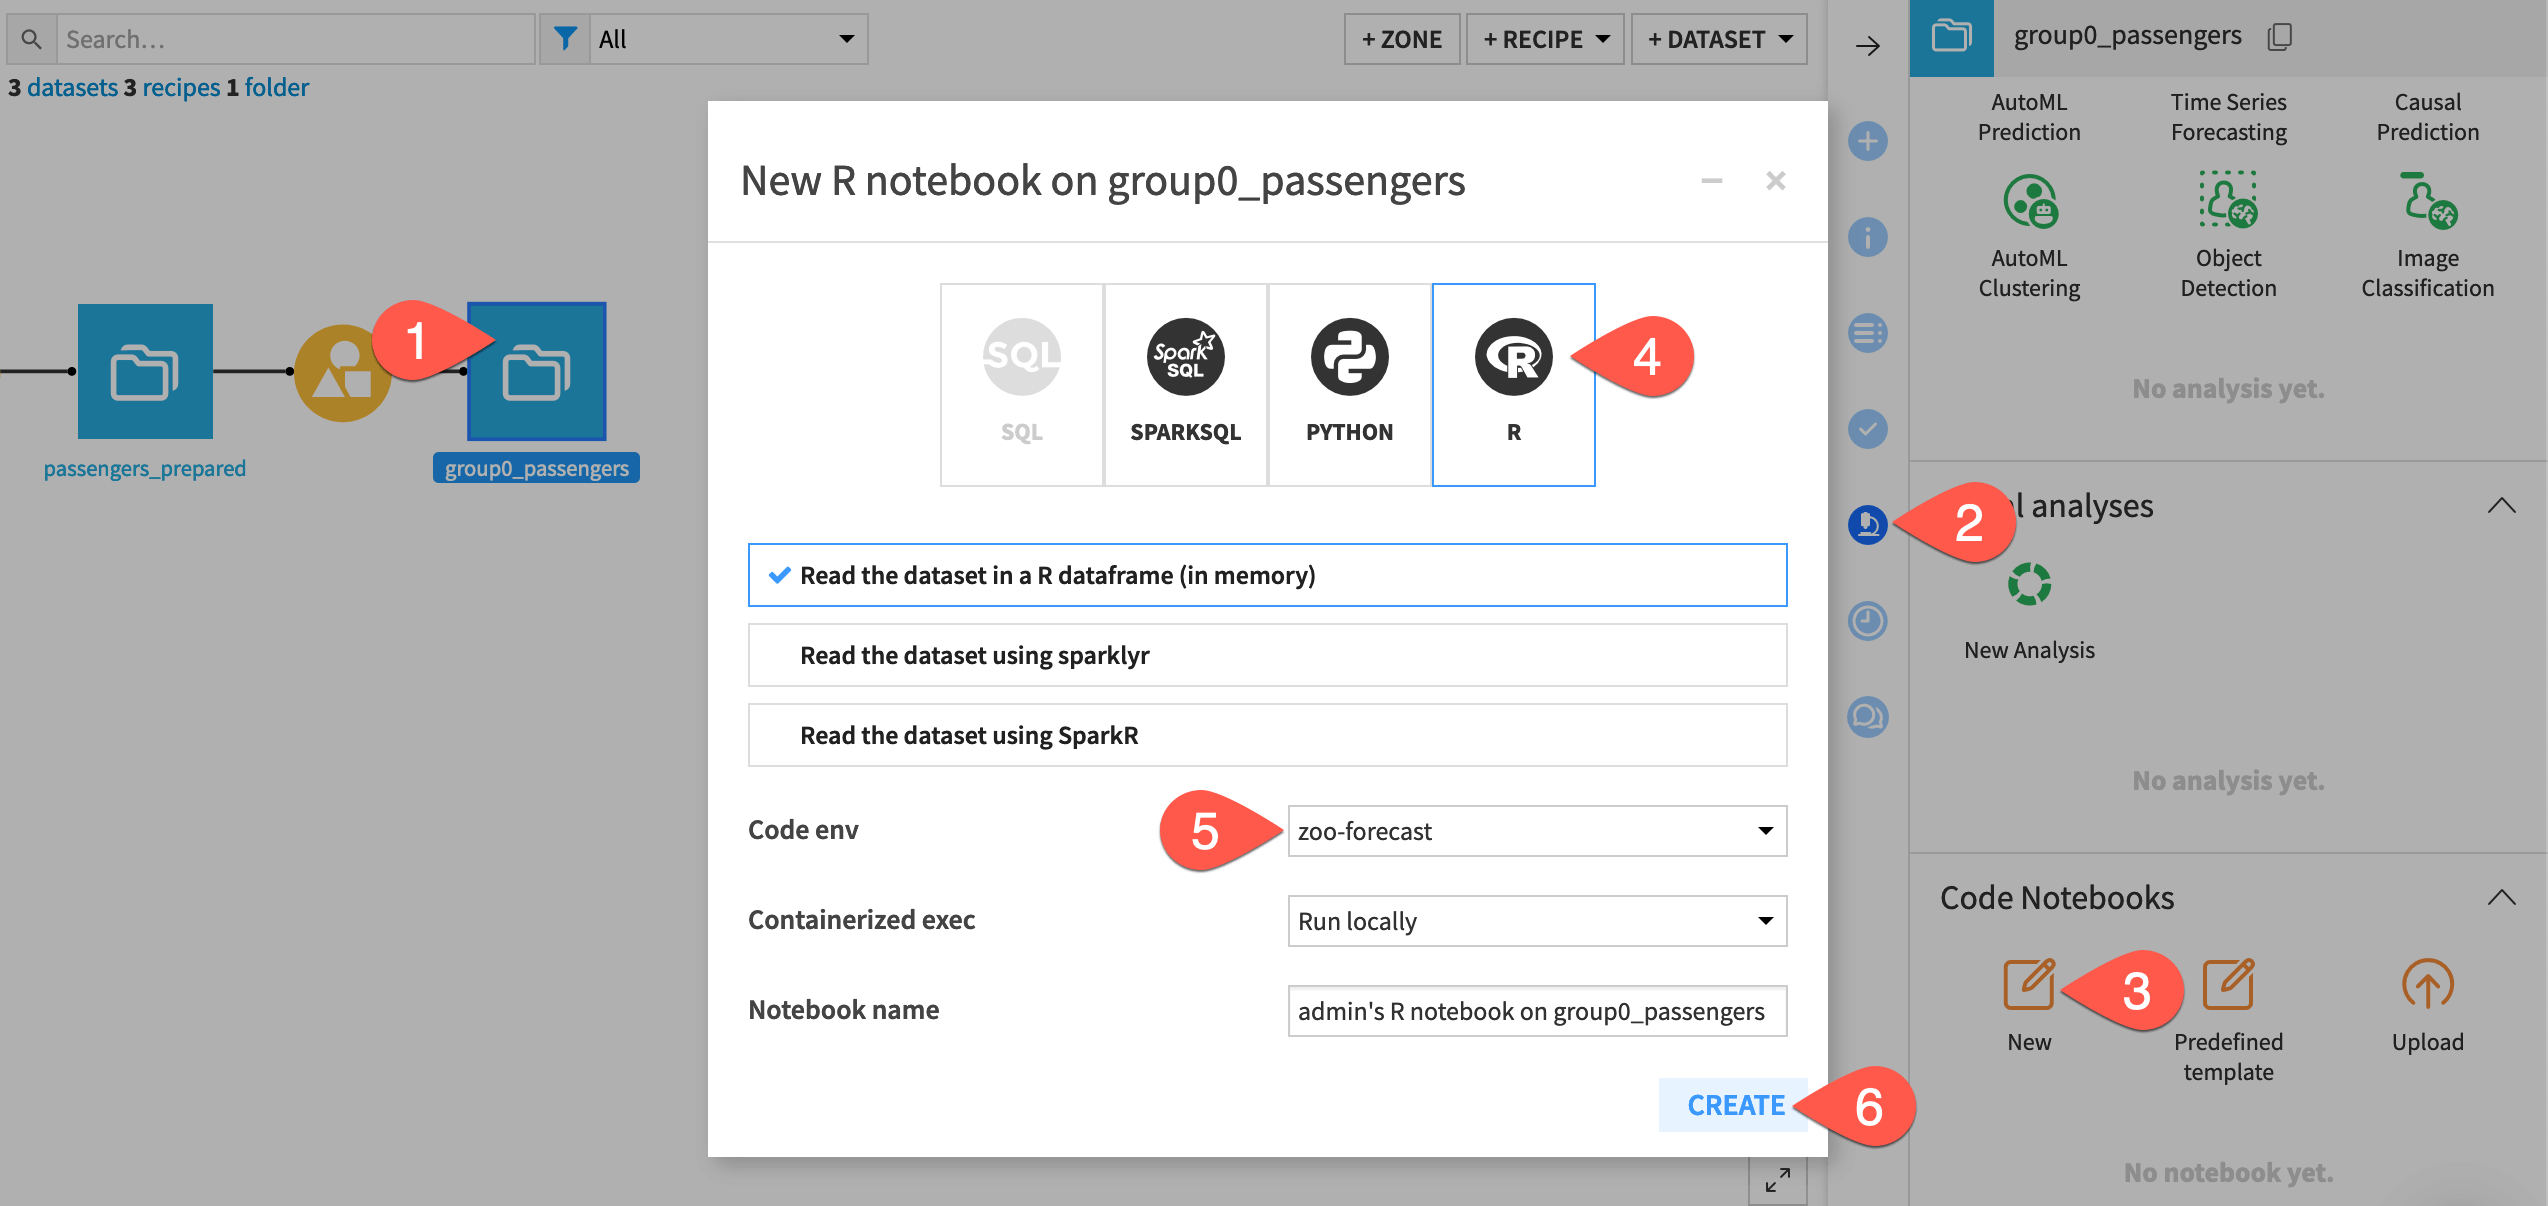The height and width of the screenshot is (1206, 2548).
Task: Select the R notebook type
Action: point(1513,385)
